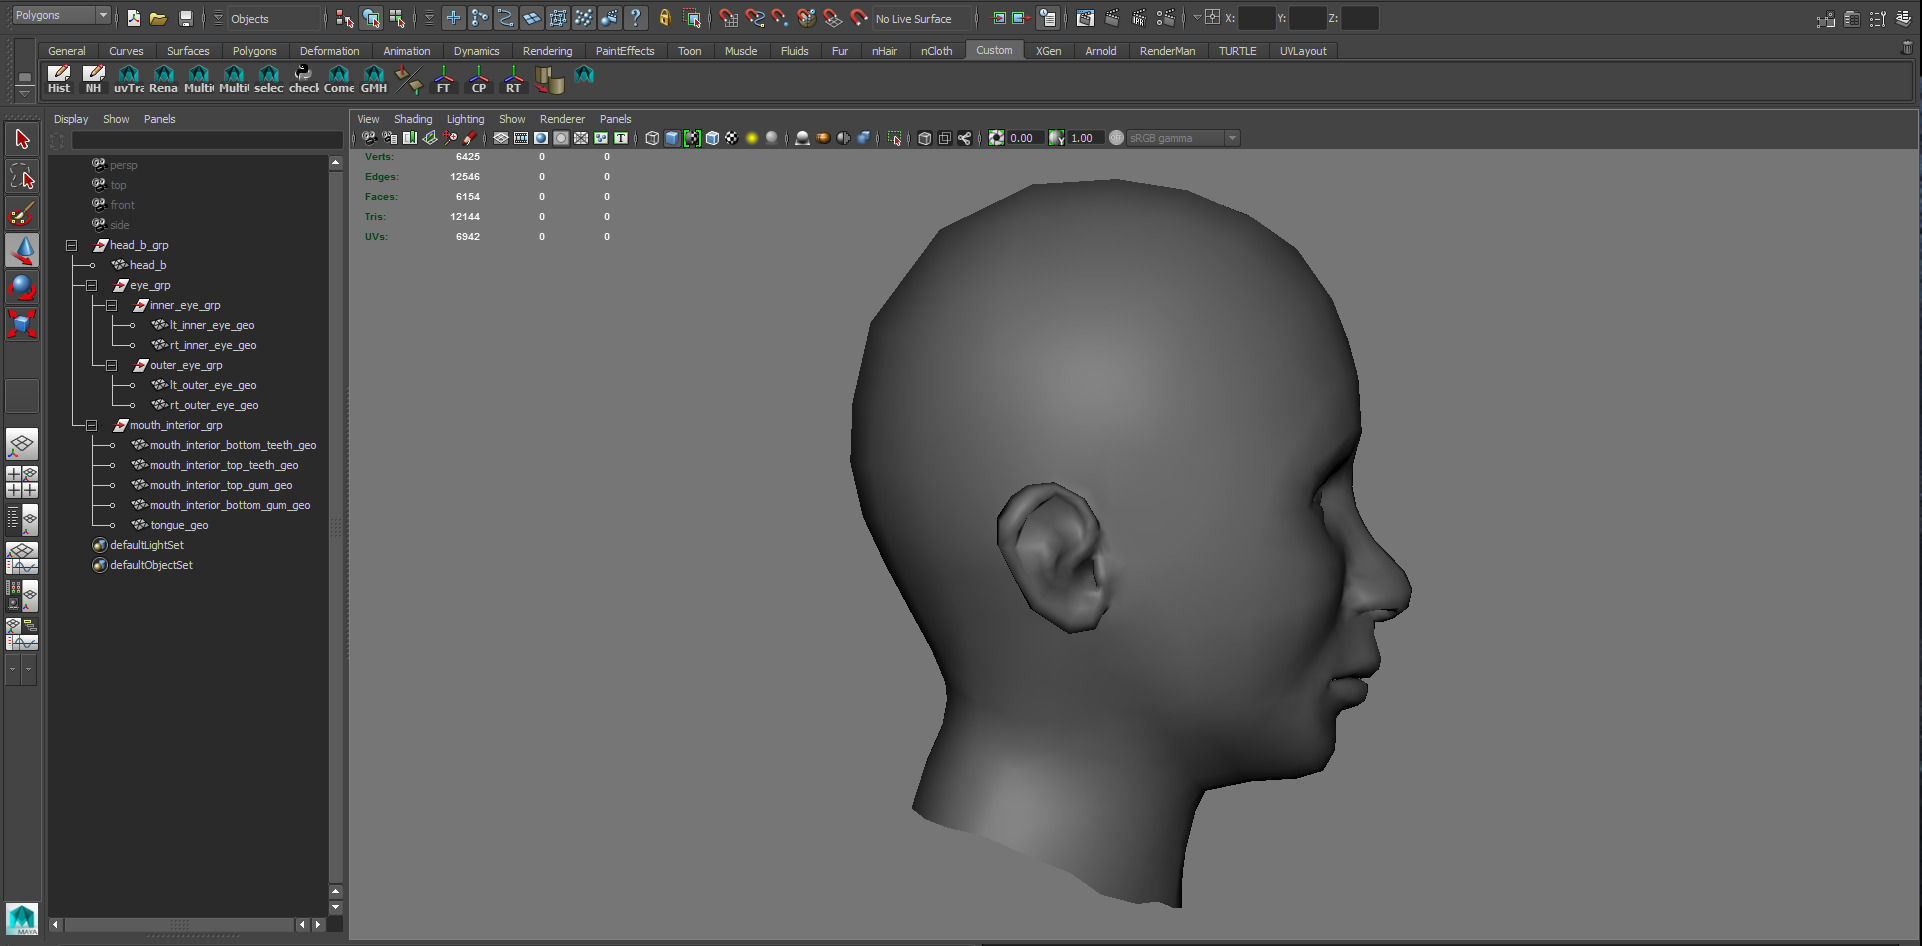Viewport: 1922px width, 946px height.
Task: Switch to the Rendering shelf tab
Action: click(x=547, y=51)
